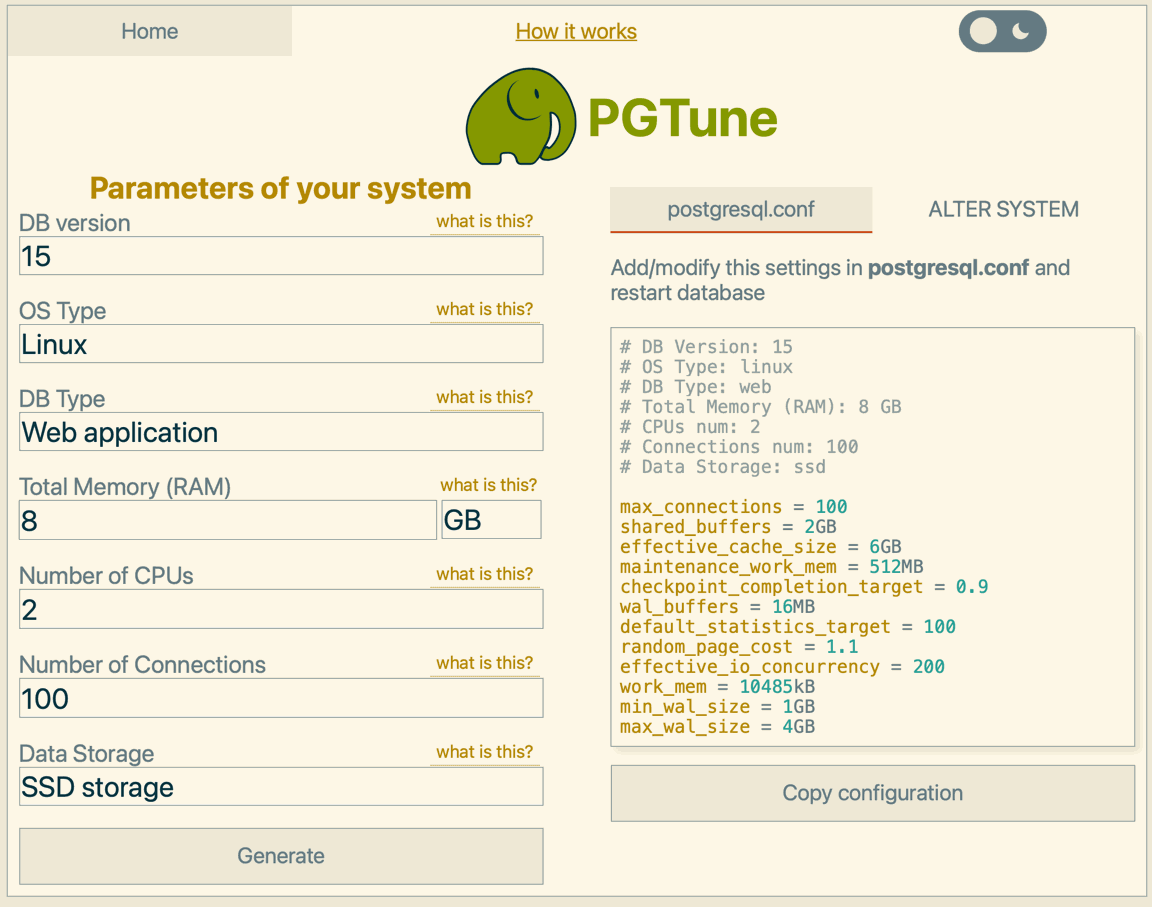Screen dimensions: 1152x907
Task: Switch to the ALTER SYSTEM tab
Action: [x=1003, y=210]
